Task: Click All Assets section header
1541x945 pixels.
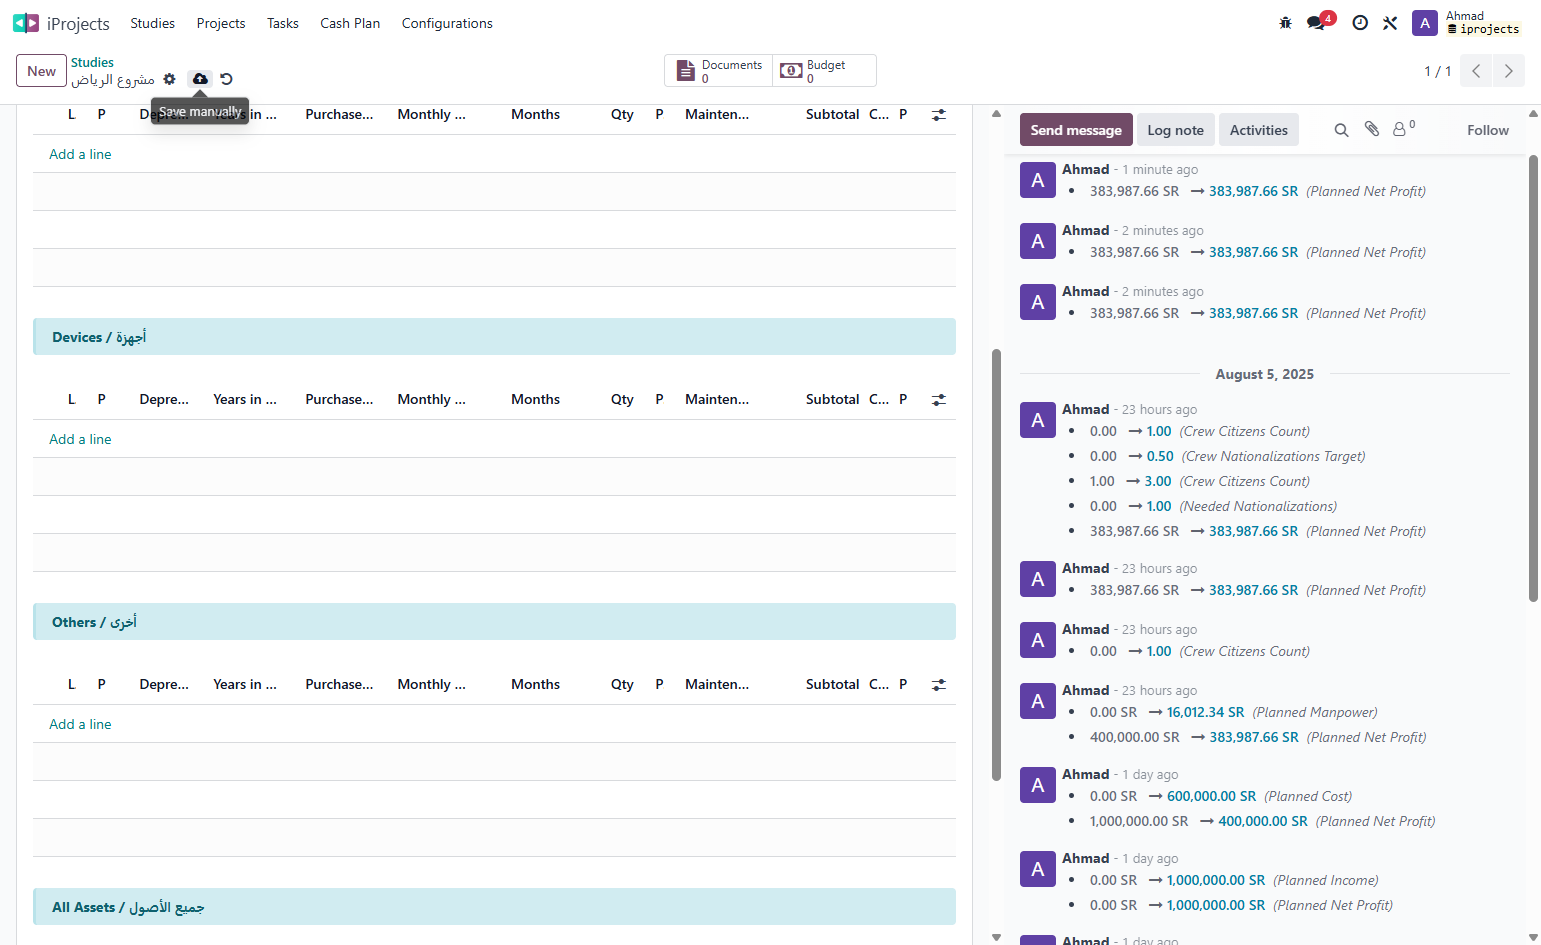Action: tap(494, 907)
